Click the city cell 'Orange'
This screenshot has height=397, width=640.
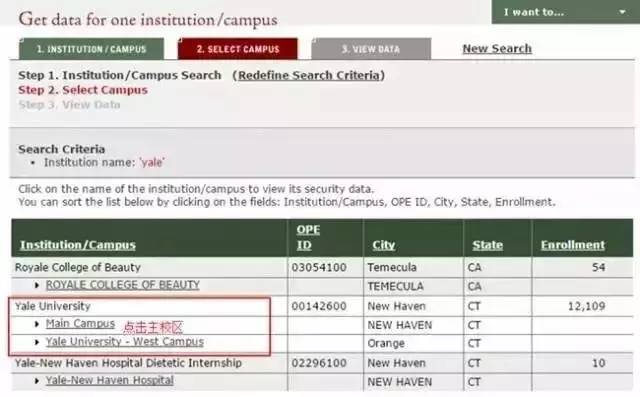386,343
